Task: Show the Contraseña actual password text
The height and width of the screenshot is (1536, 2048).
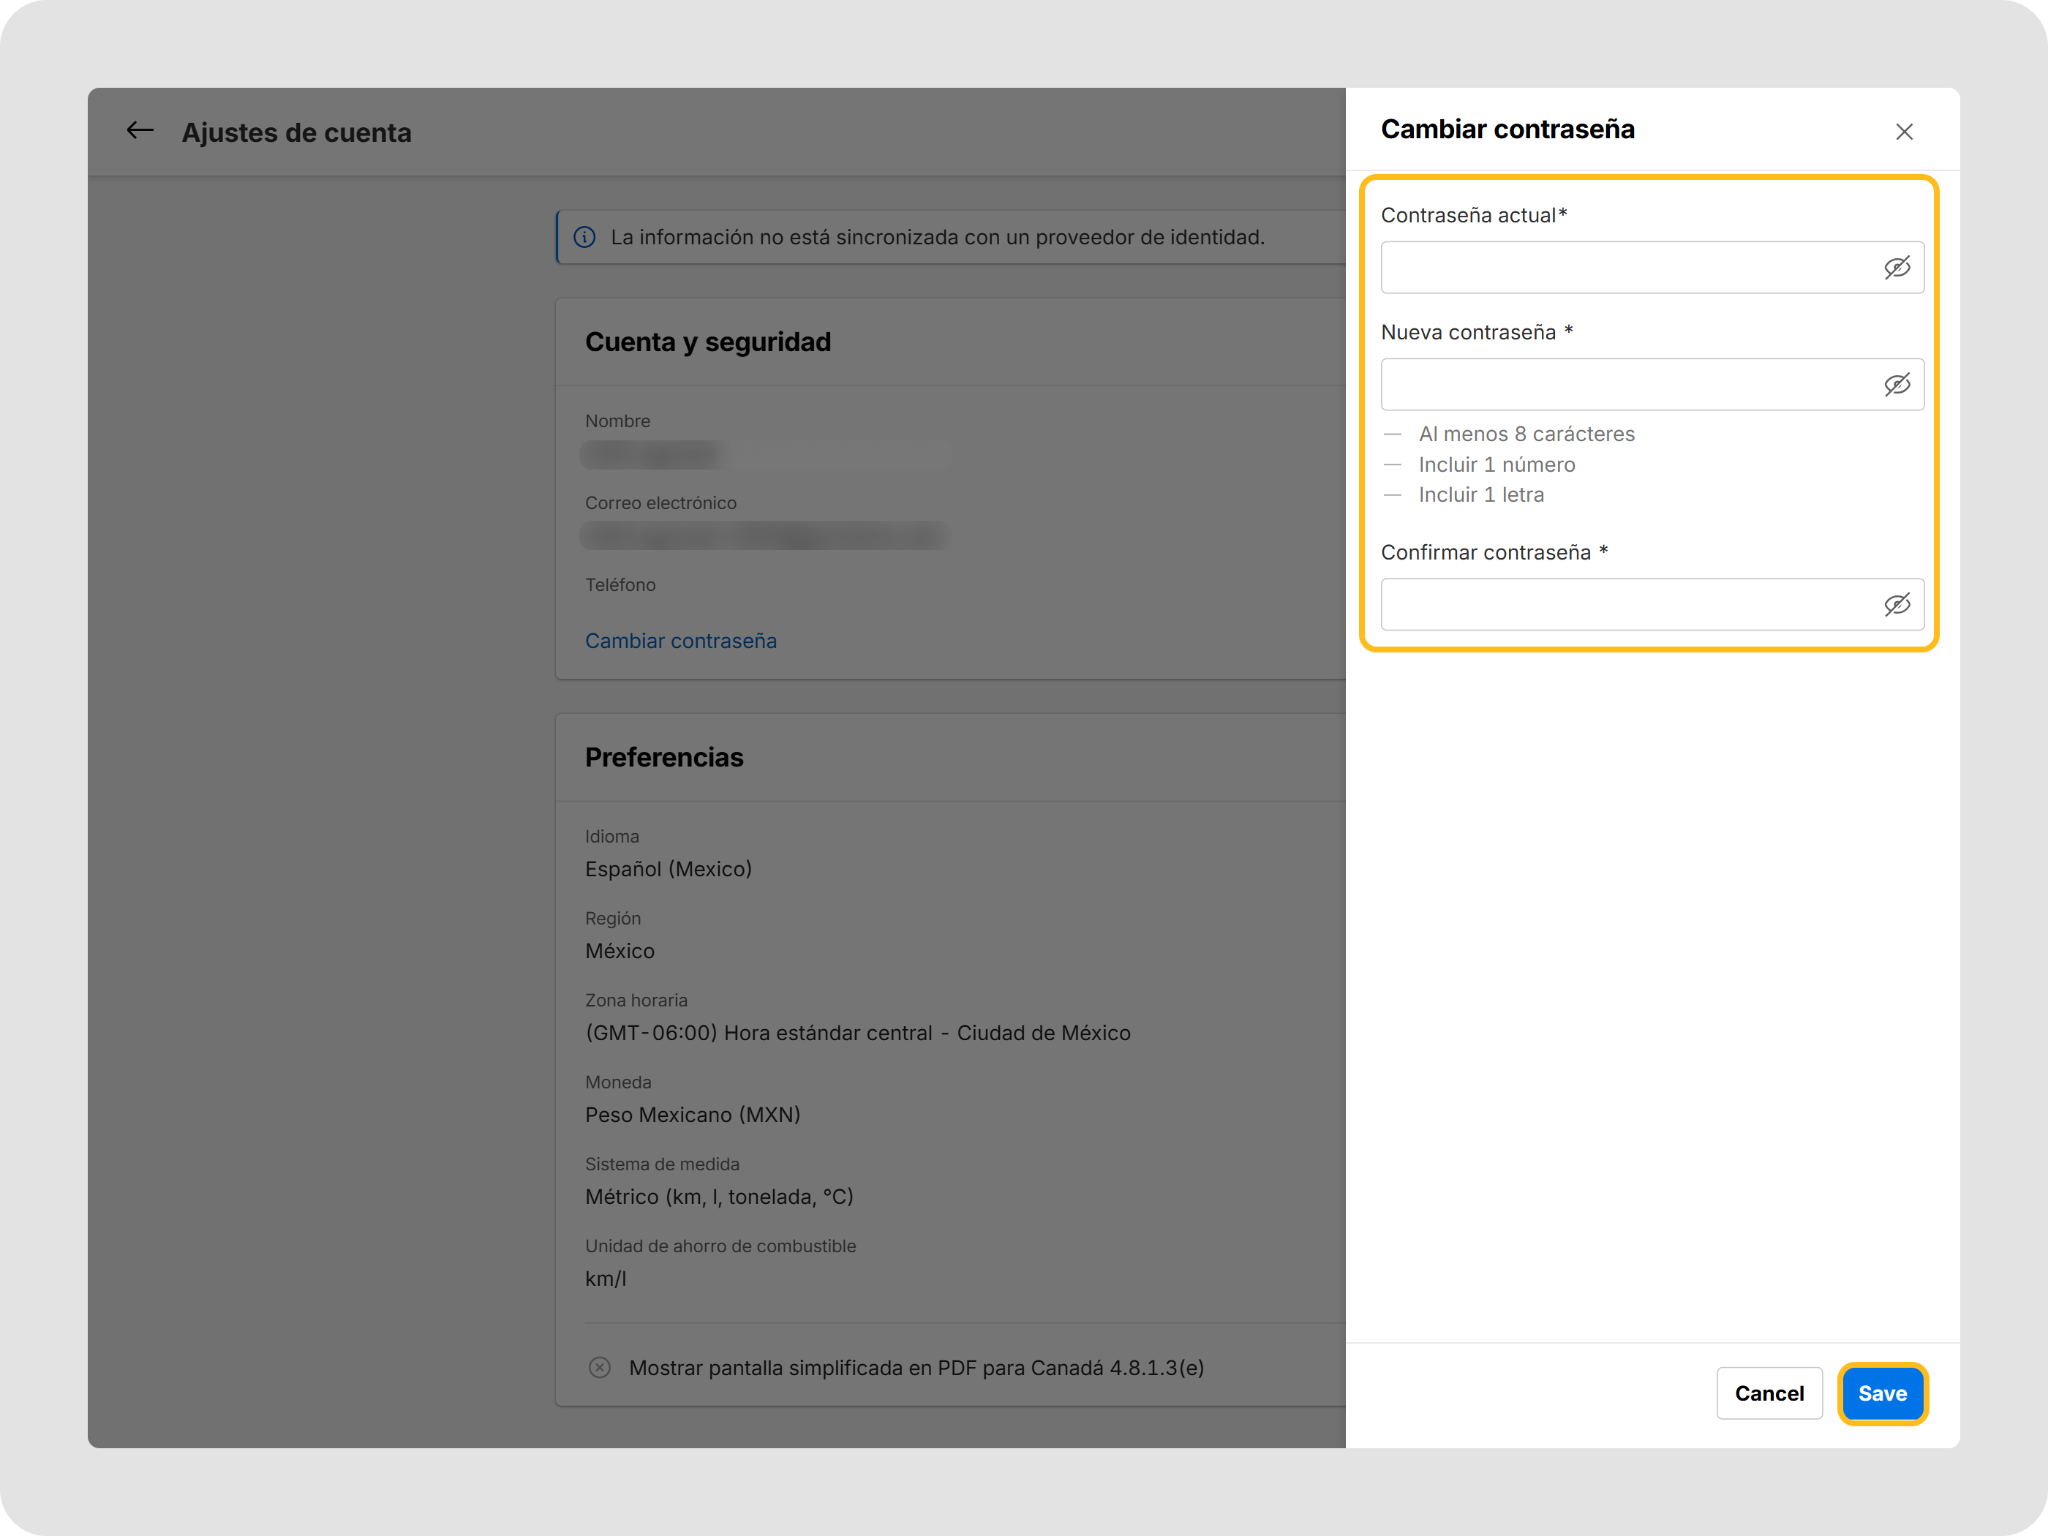Action: pos(1897,267)
